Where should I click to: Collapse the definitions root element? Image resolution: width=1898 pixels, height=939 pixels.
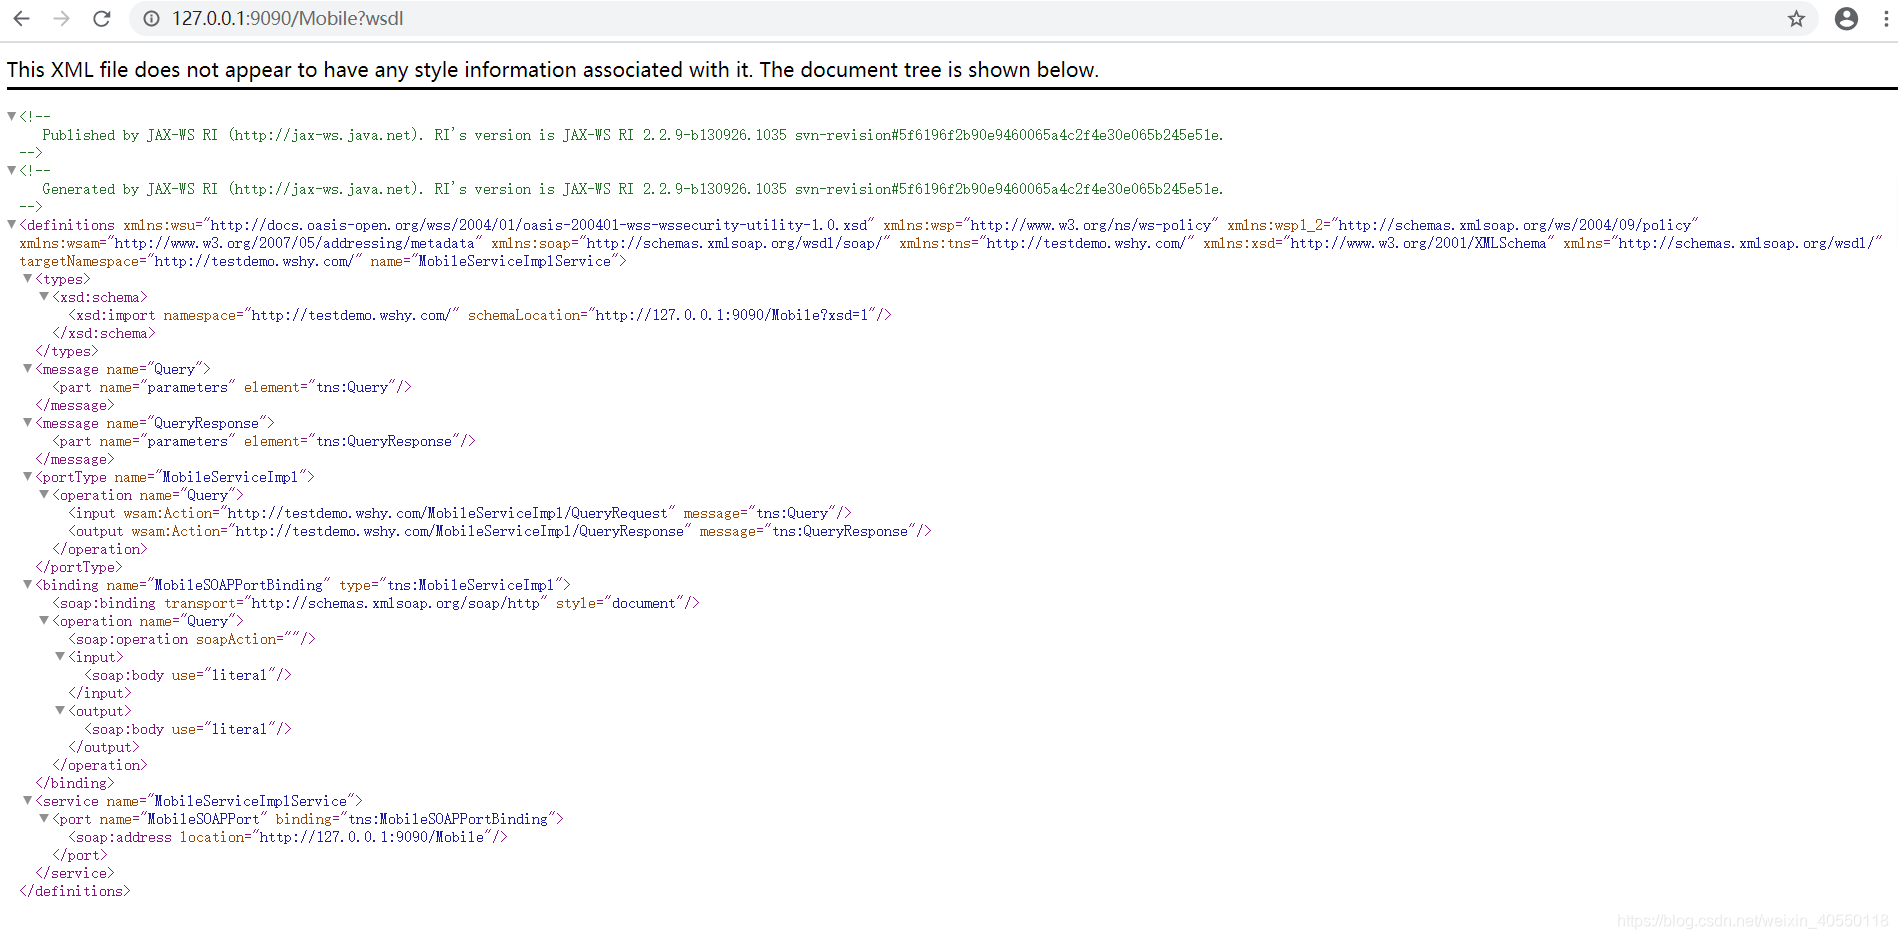point(12,224)
